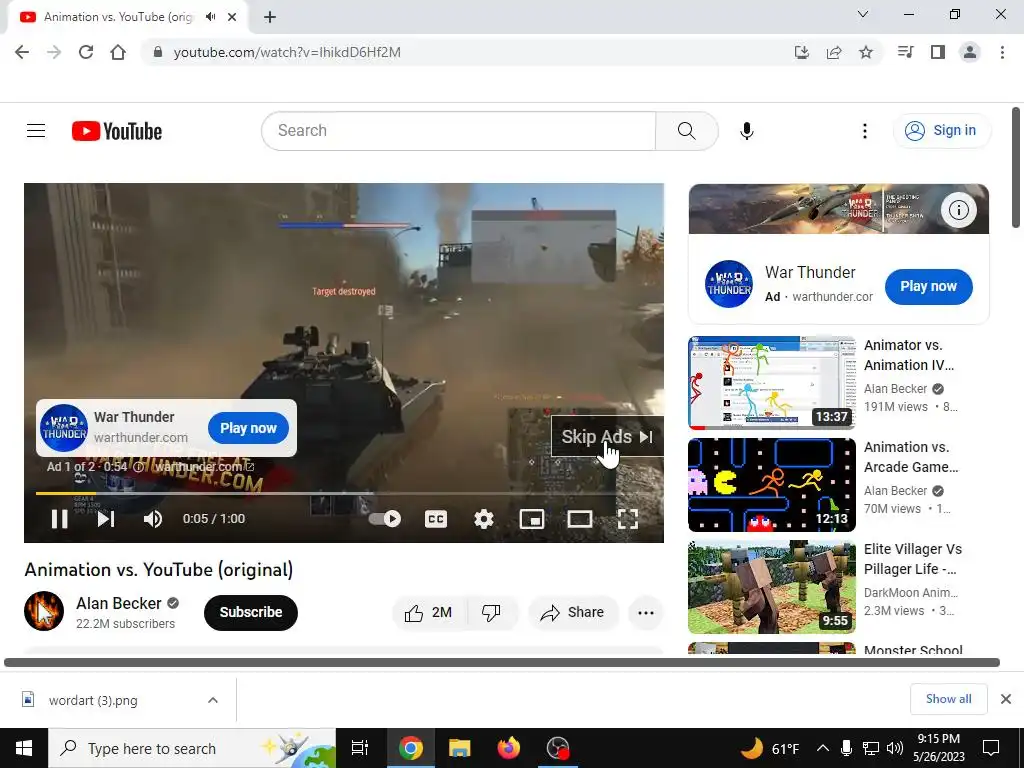This screenshot has width=1024, height=768.
Task: Like the video with thumbs up
Action: click(429, 613)
